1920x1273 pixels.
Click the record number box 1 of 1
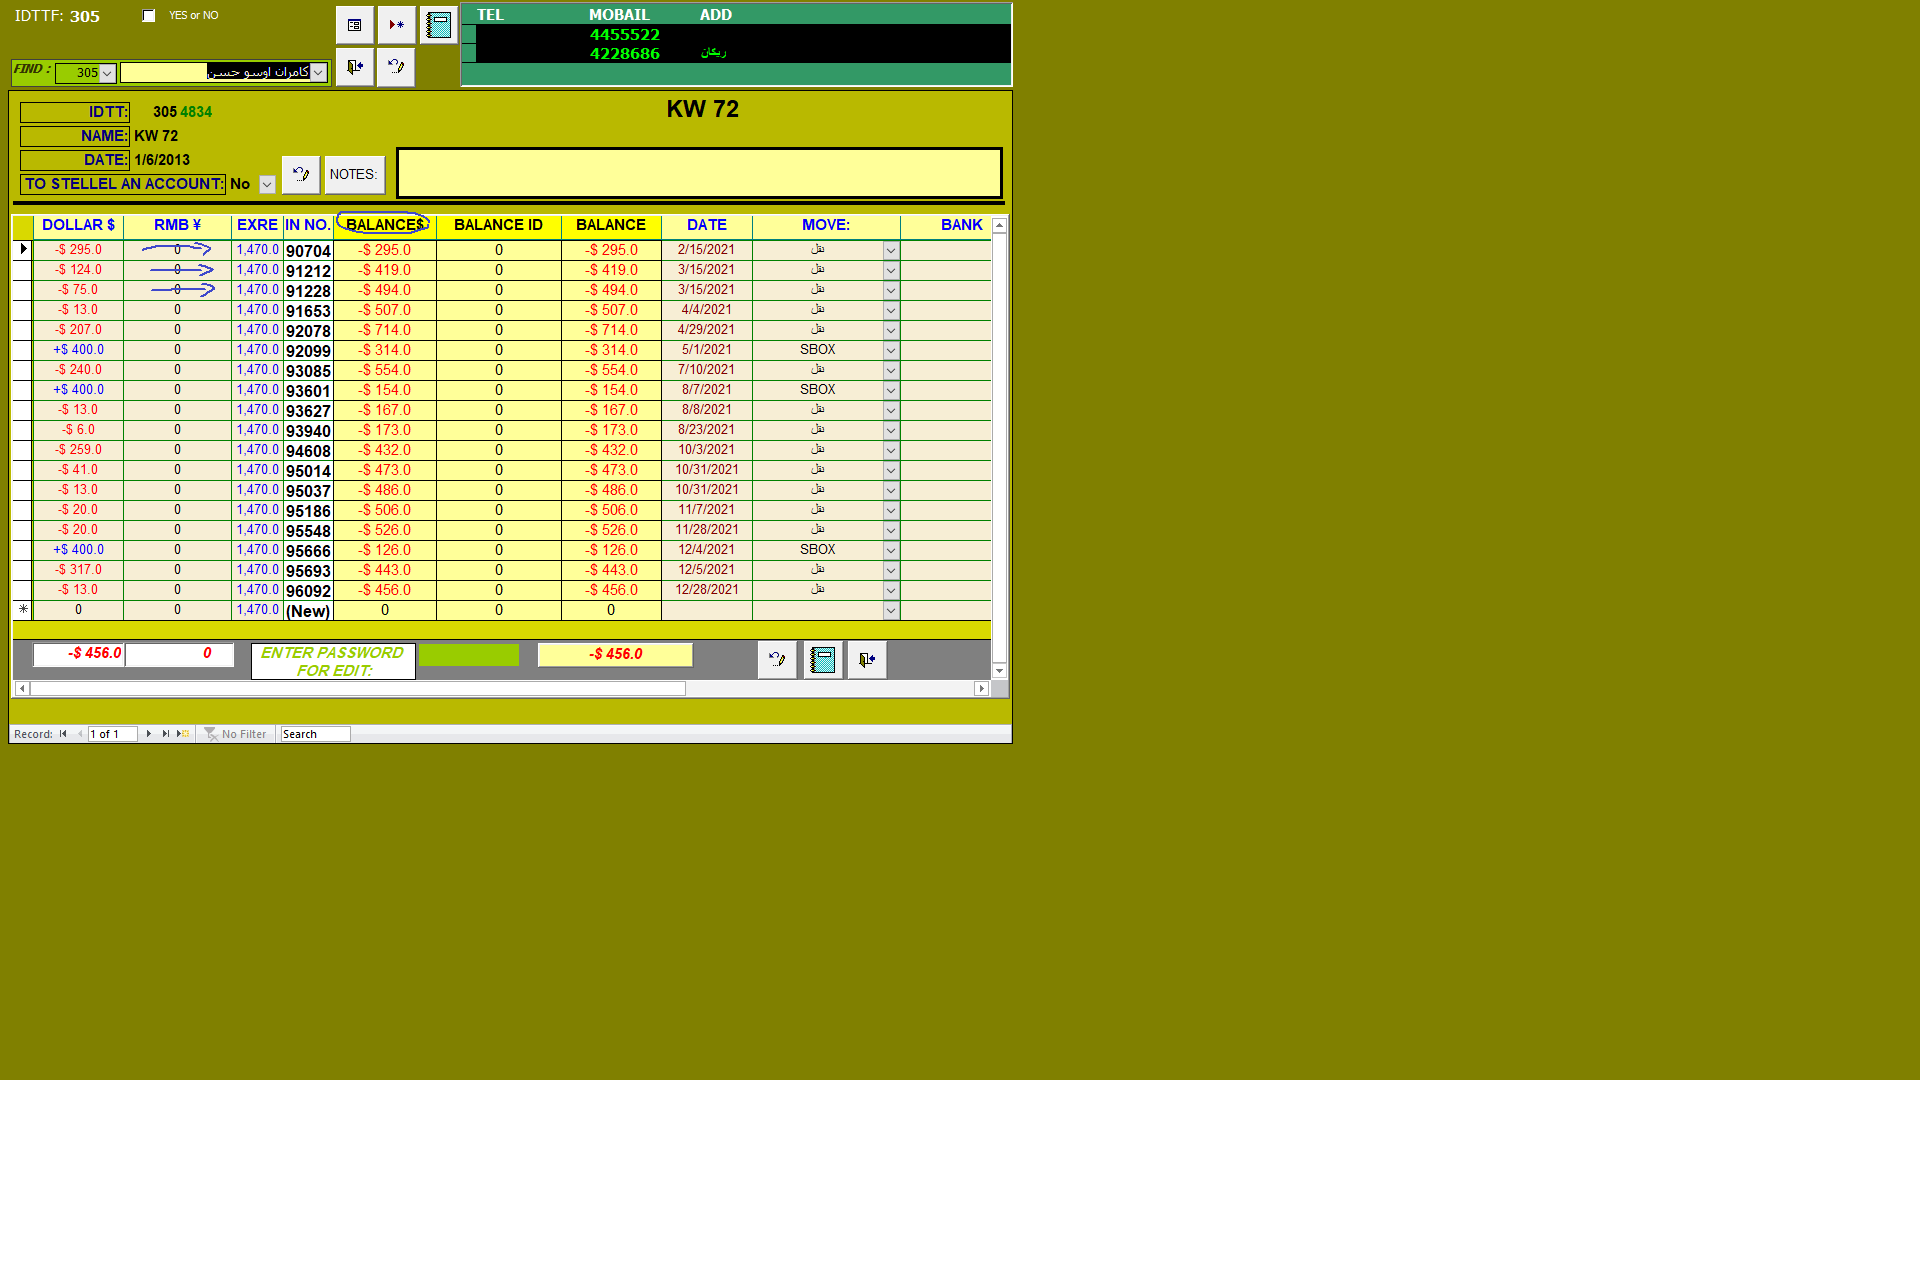pyautogui.click(x=112, y=734)
